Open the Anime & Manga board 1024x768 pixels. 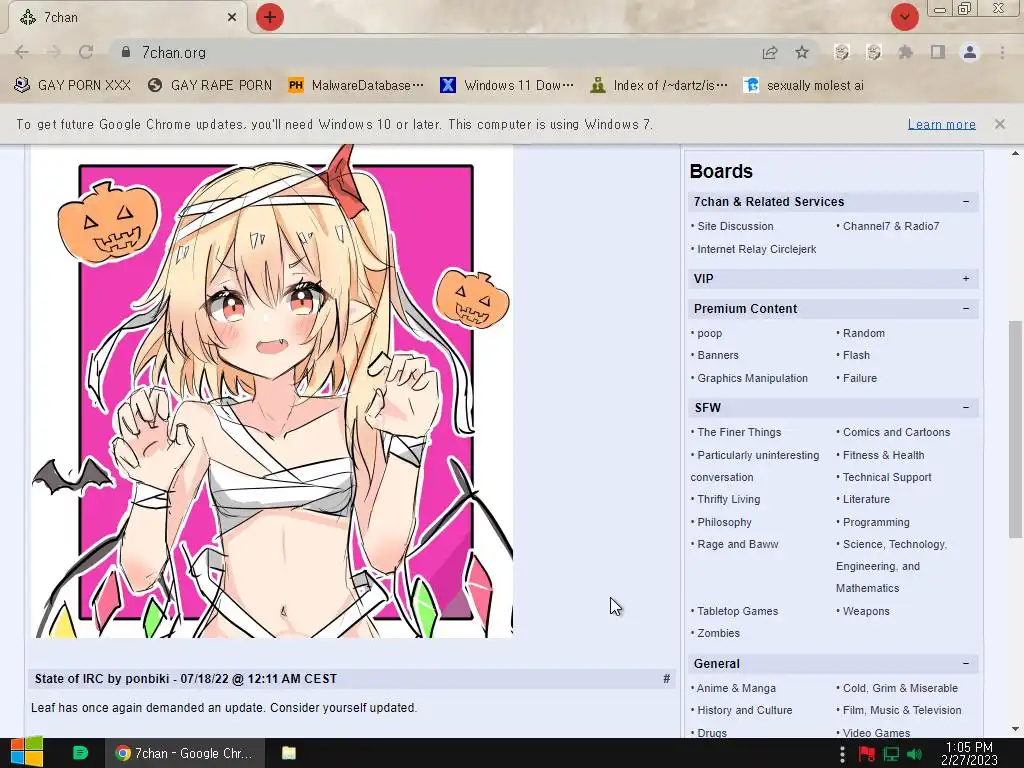pos(737,688)
